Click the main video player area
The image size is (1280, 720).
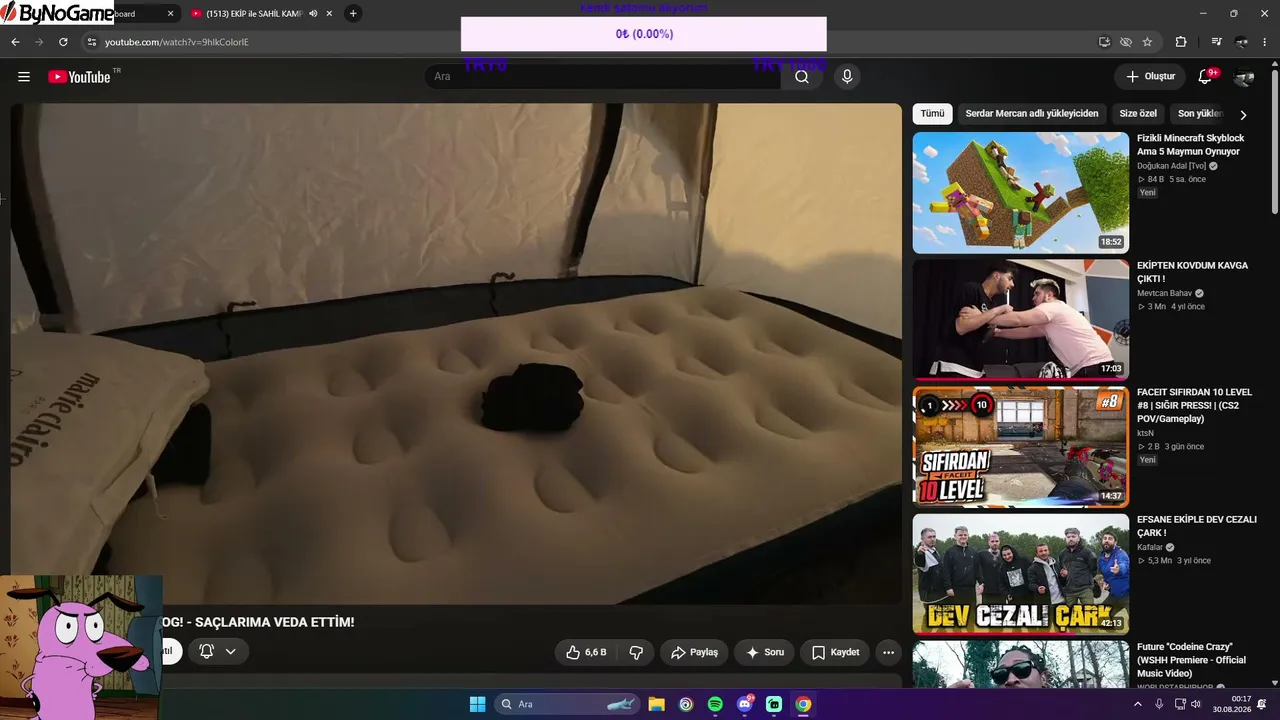(x=456, y=354)
